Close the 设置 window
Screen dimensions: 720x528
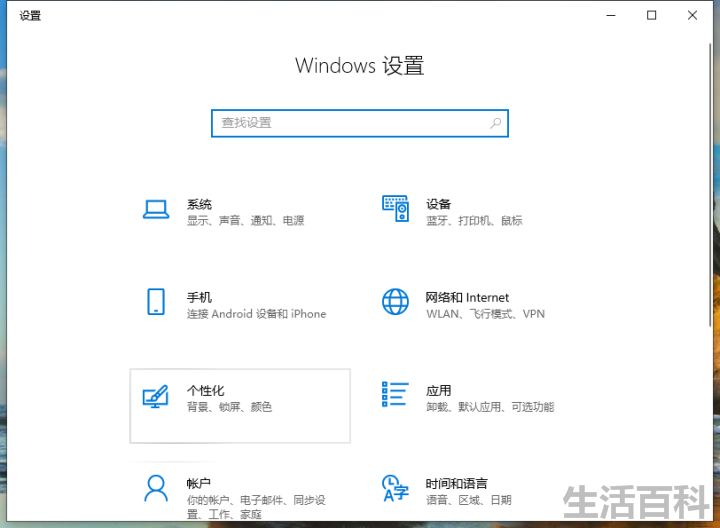[x=692, y=16]
